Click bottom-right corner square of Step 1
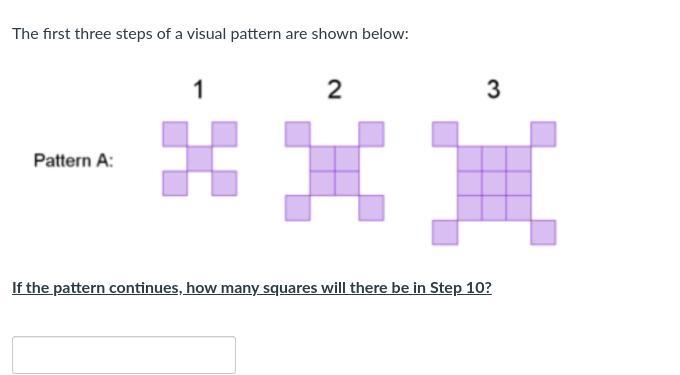 [x=225, y=183]
